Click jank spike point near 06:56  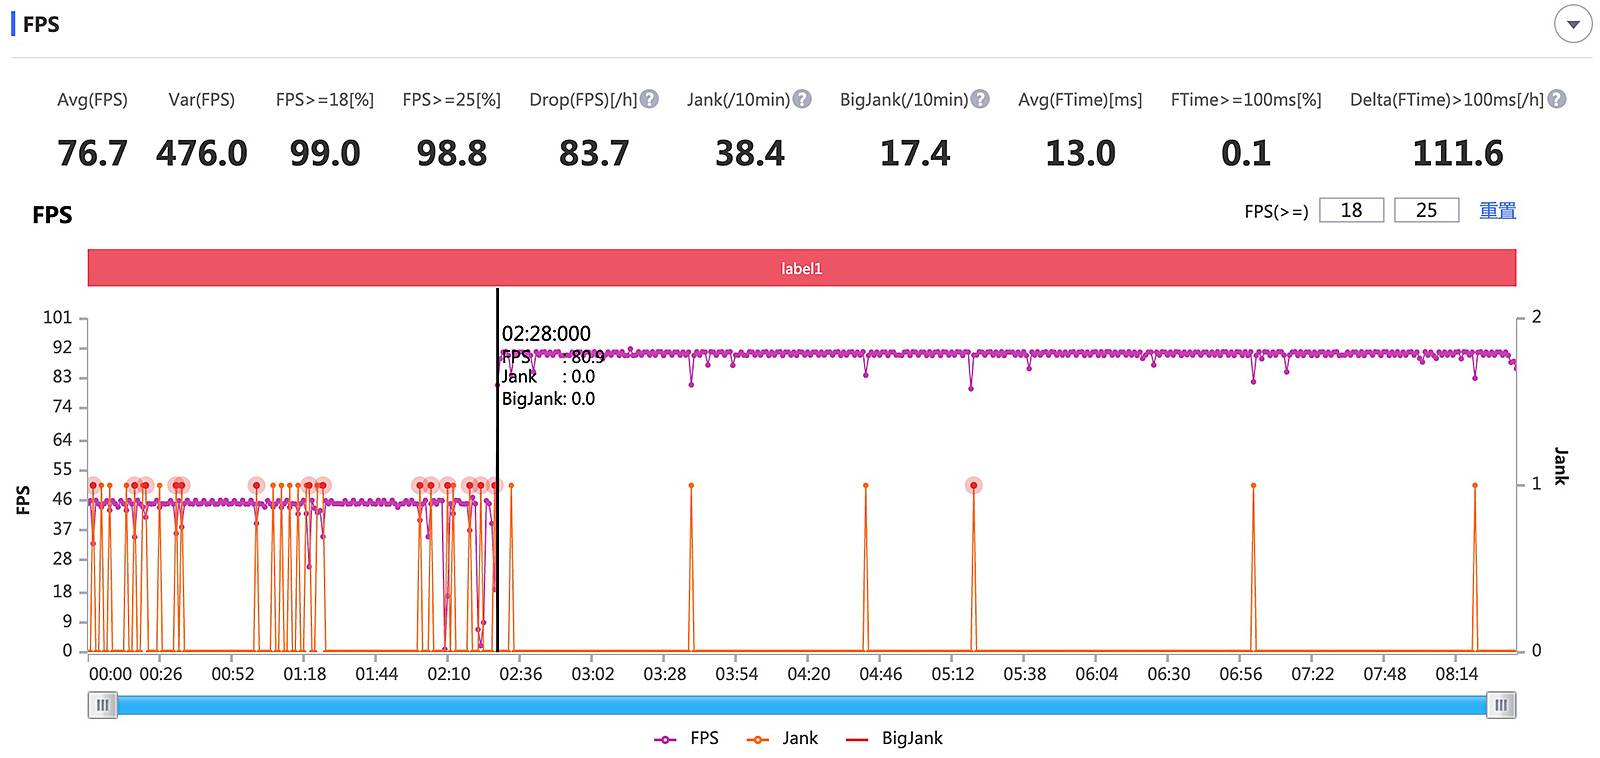click(x=1253, y=486)
